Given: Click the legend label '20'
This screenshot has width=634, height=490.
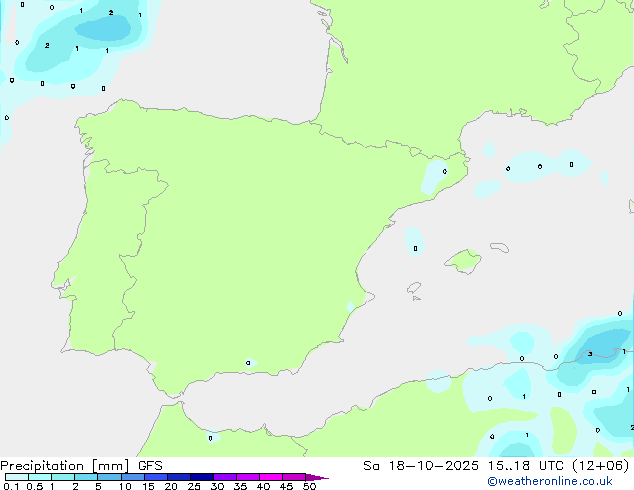Looking at the screenshot, I should pyautogui.click(x=171, y=486).
